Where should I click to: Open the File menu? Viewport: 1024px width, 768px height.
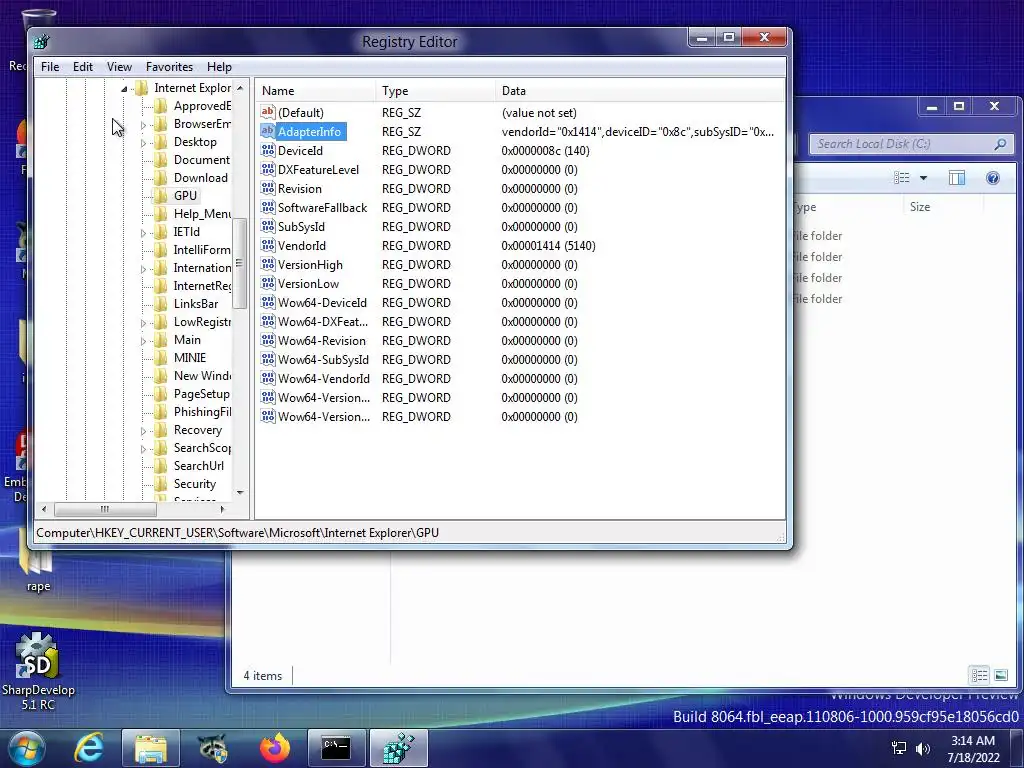pyautogui.click(x=50, y=67)
